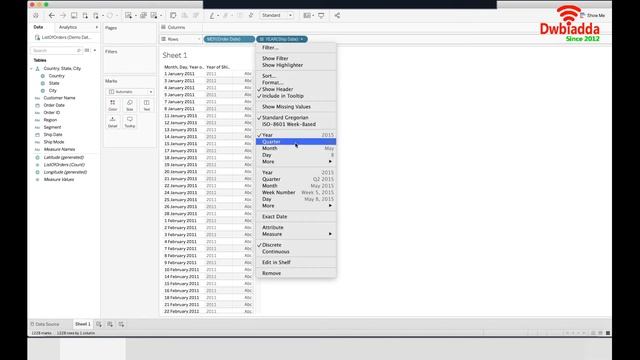
Task: Click the Redo forward arrow in toolbar
Action: pyautogui.click(x=63, y=16)
